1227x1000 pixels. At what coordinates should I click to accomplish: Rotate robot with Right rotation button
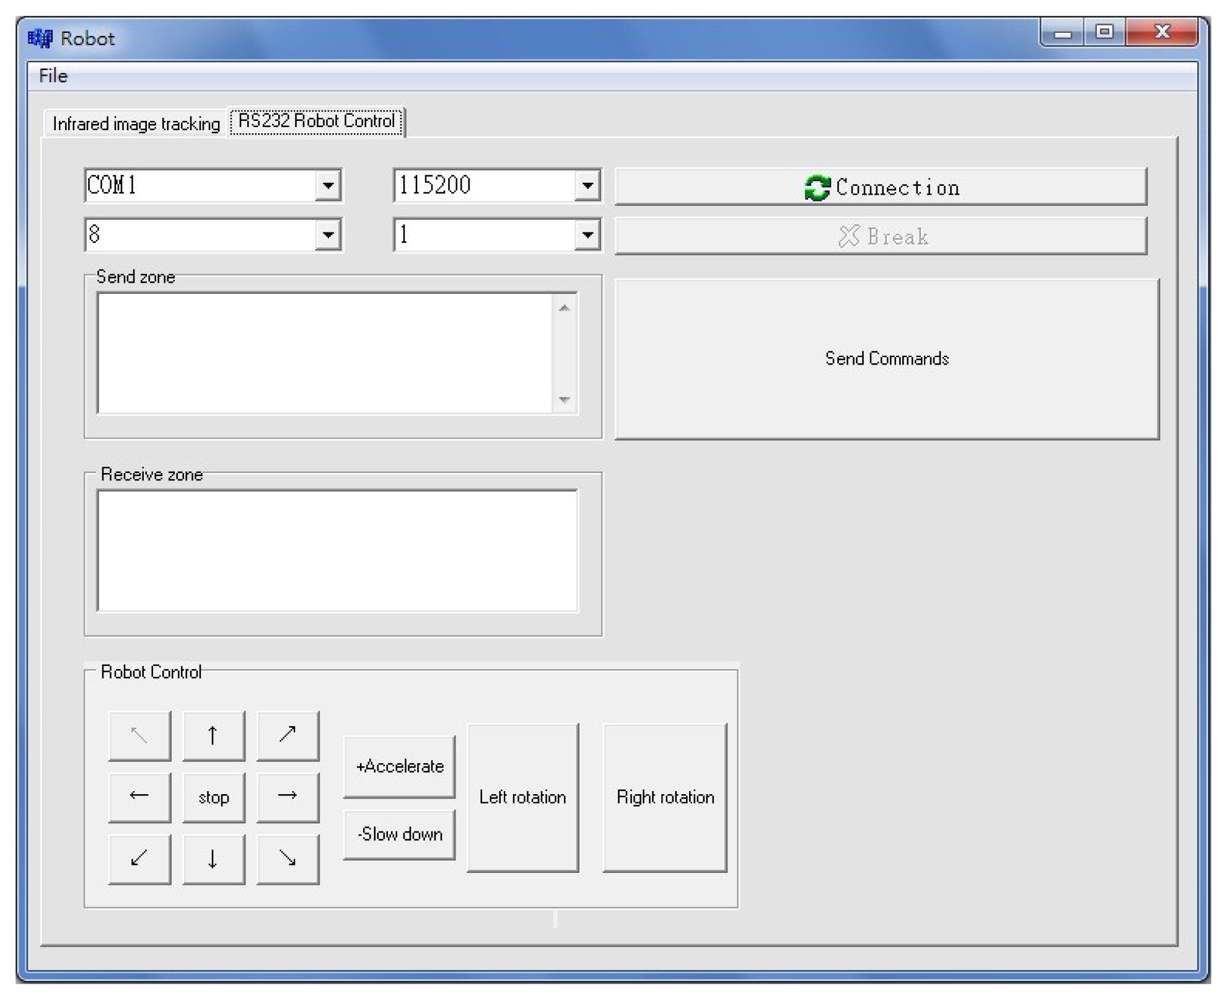pyautogui.click(x=665, y=797)
